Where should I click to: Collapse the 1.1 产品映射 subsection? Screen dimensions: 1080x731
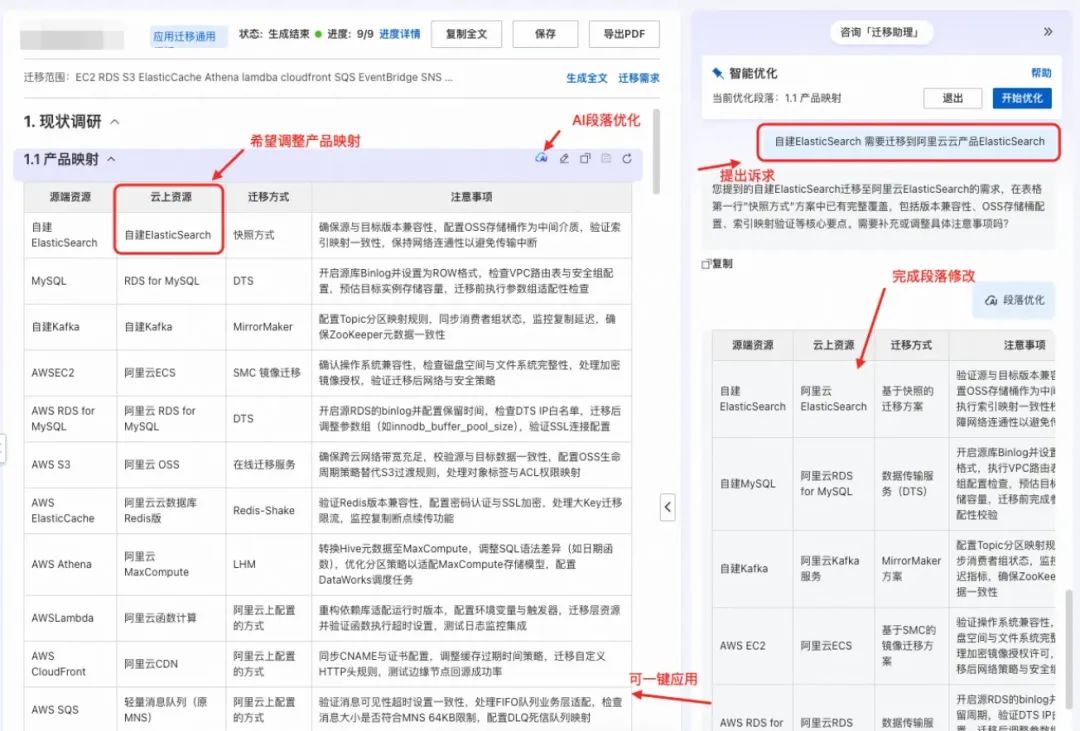(x=111, y=159)
